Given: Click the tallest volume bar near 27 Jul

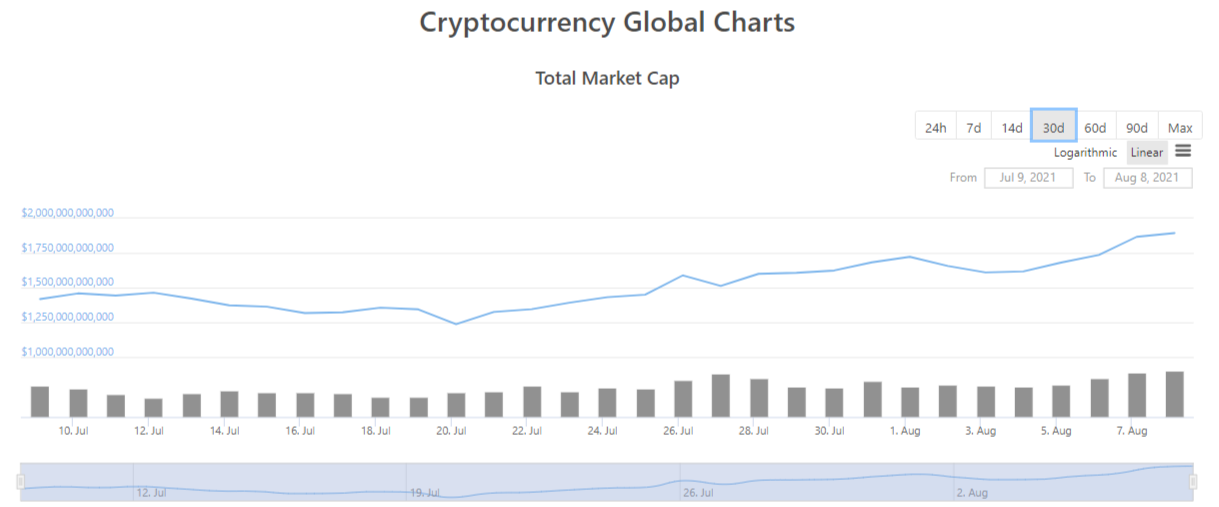Looking at the screenshot, I should [720, 395].
